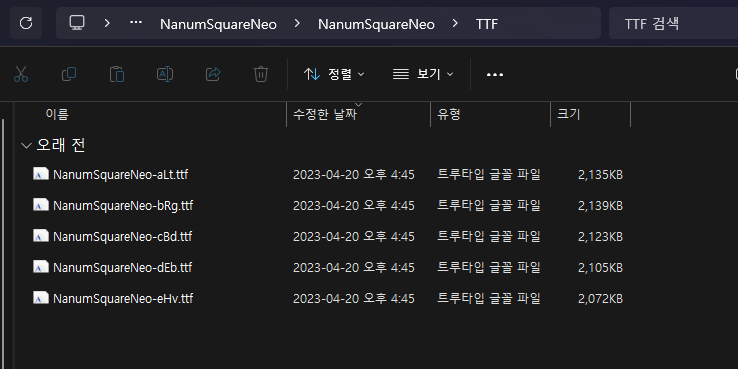738x369 pixels.
Task: Go to second NanumSquareNeo breadcrumb folder
Action: [x=376, y=24]
